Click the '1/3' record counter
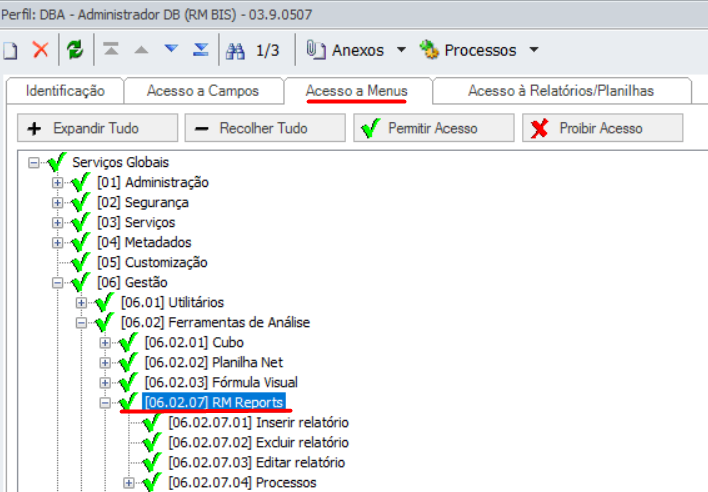Image resolution: width=708 pixels, height=492 pixels. click(x=268, y=51)
